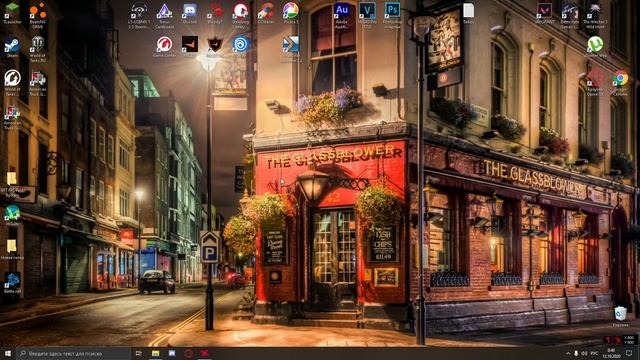The width and height of the screenshot is (640, 360).
Task: Open the volume control in the tray
Action: [x=584, y=353]
